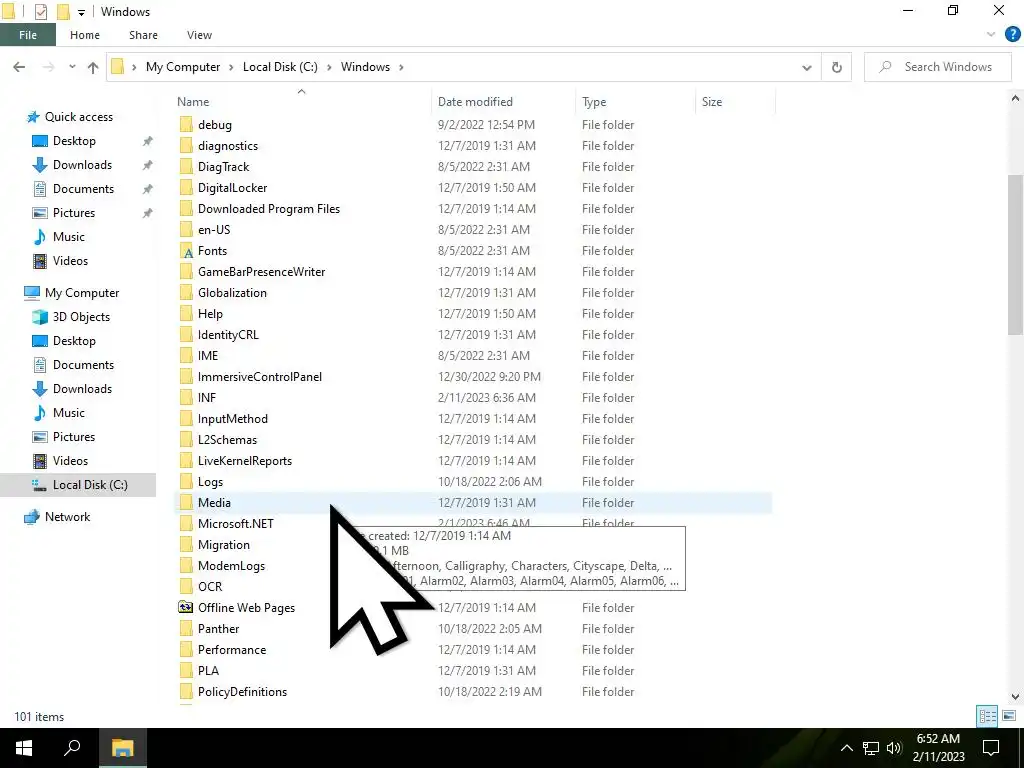This screenshot has height=768, width=1024.
Task: Select Music under Quick access
Action: (x=69, y=237)
